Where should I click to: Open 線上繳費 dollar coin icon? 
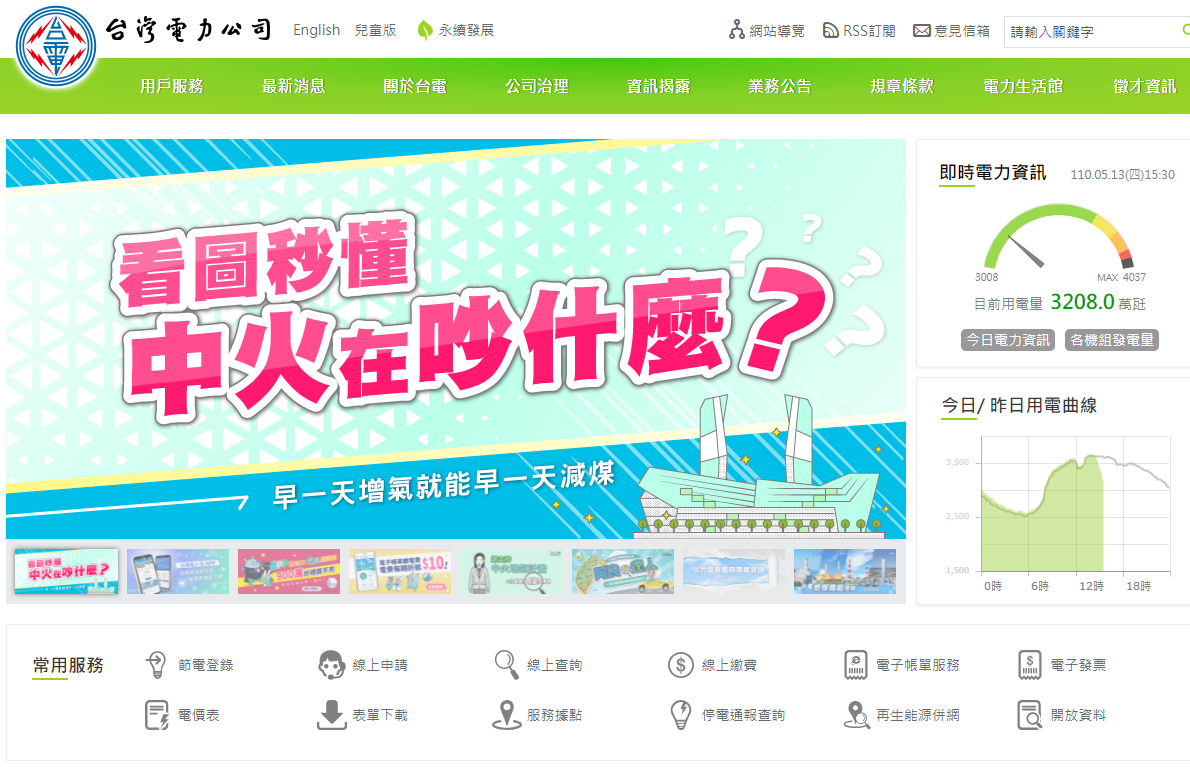(681, 665)
